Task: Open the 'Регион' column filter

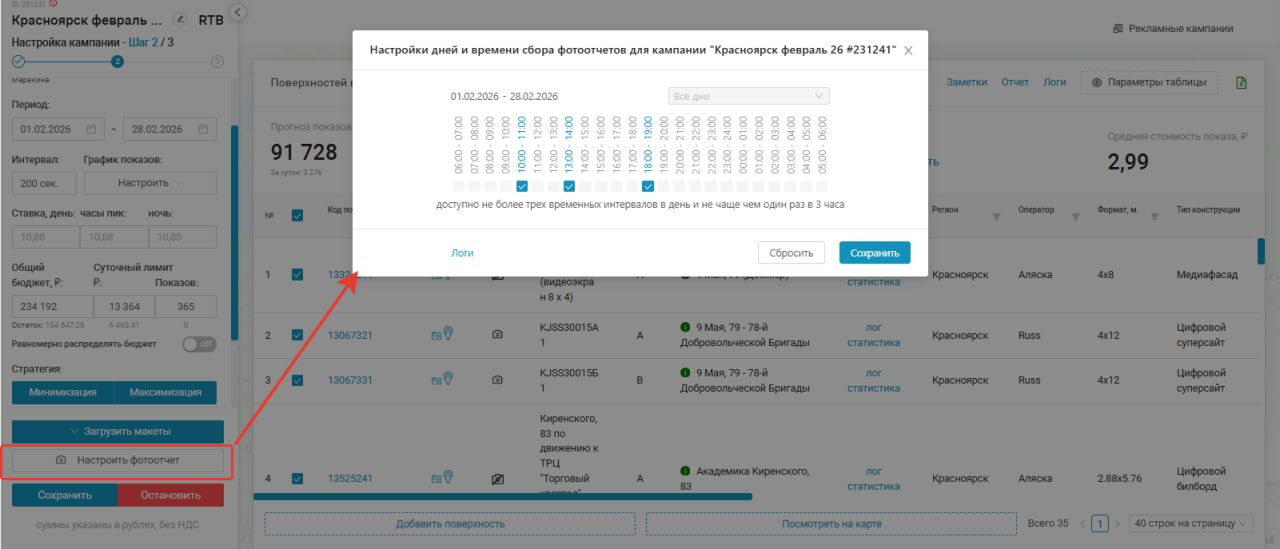Action: [x=996, y=216]
